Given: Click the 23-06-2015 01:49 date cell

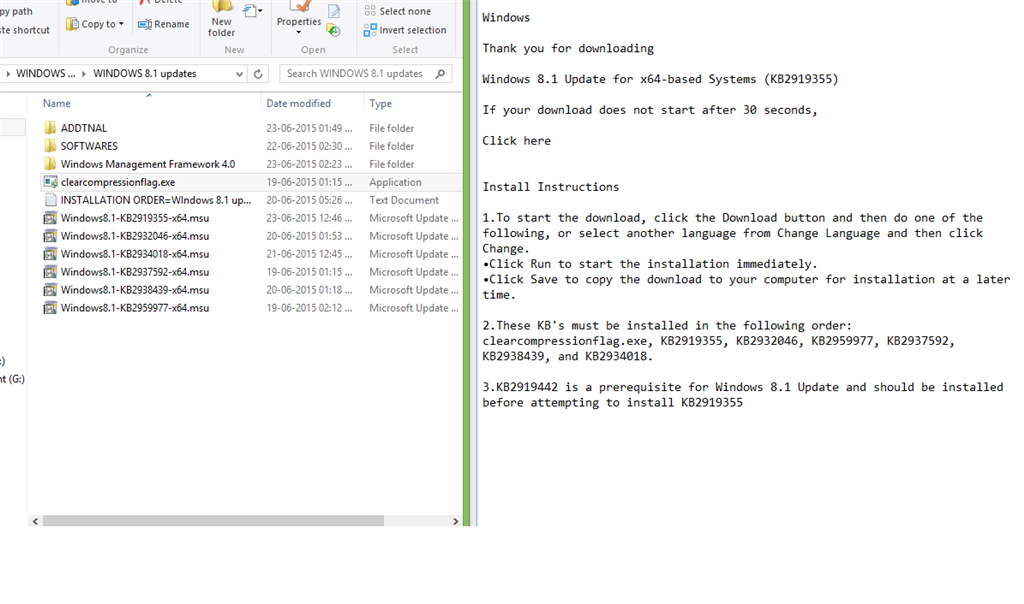Looking at the screenshot, I should click(309, 128).
